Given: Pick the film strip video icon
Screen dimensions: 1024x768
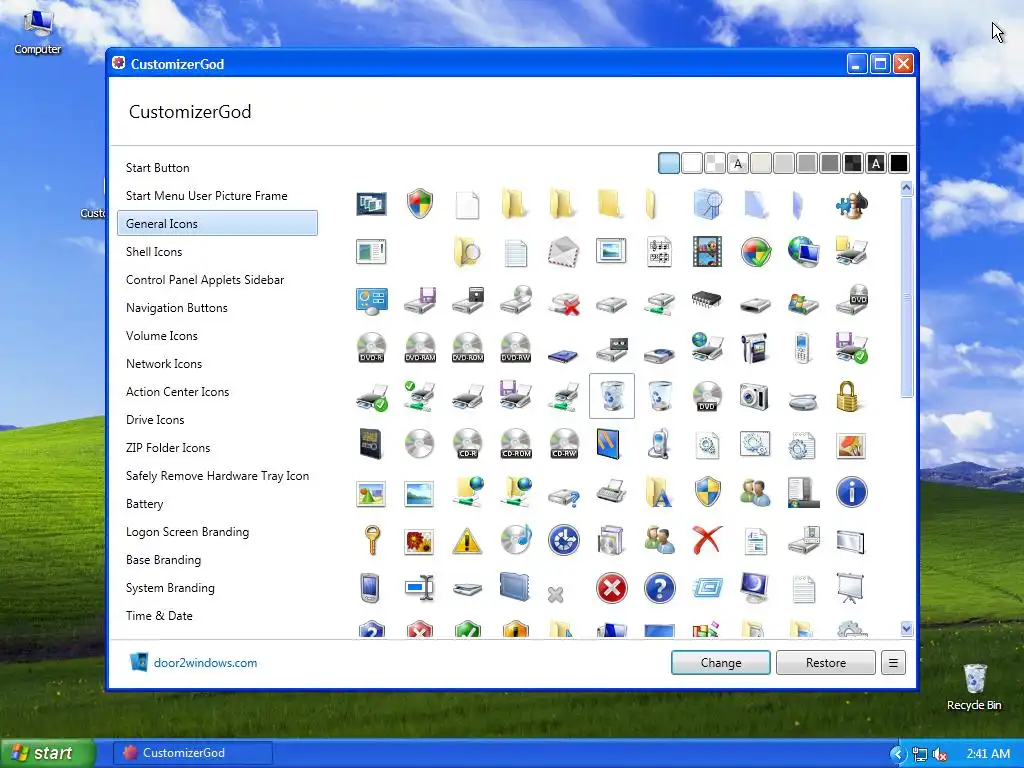Looking at the screenshot, I should 707,252.
